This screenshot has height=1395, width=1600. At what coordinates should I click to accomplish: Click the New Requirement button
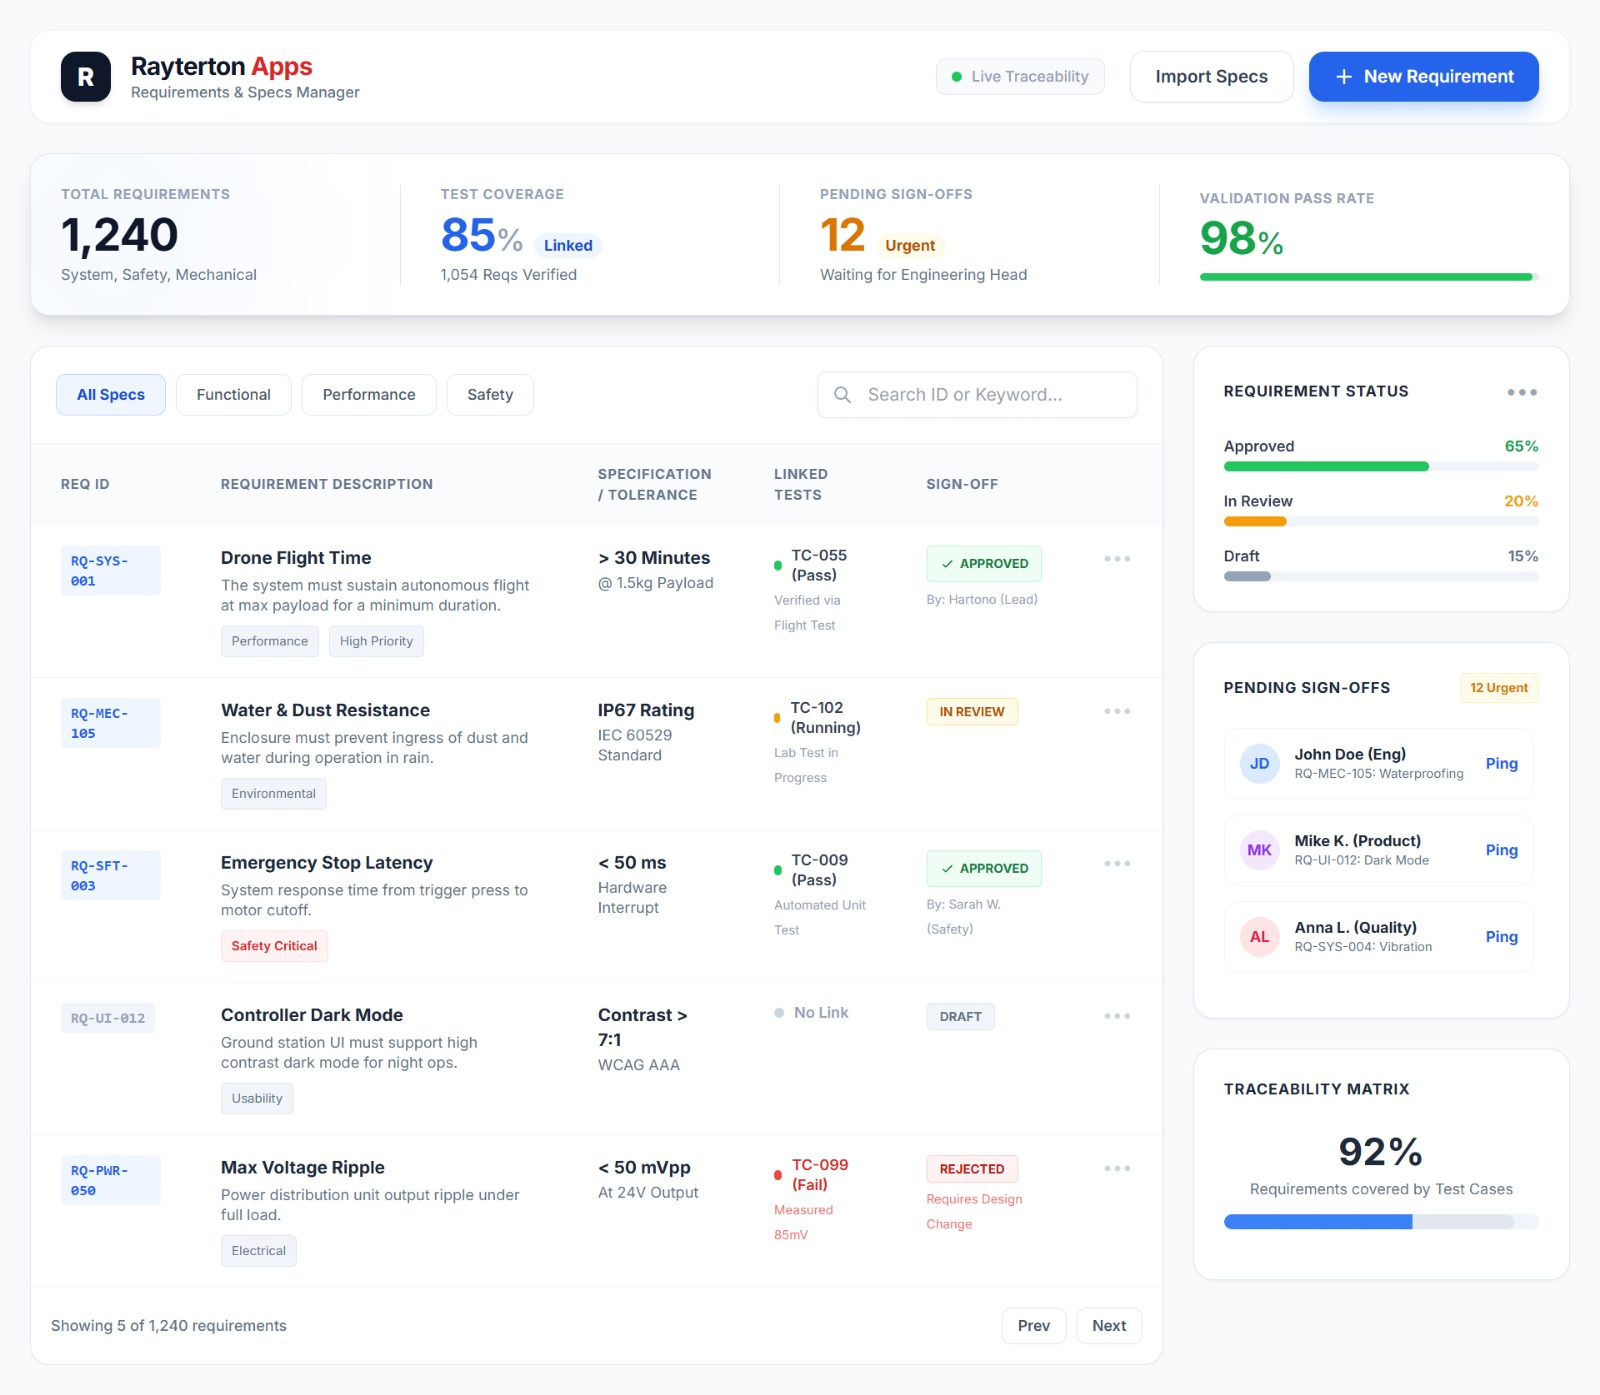pyautogui.click(x=1423, y=77)
